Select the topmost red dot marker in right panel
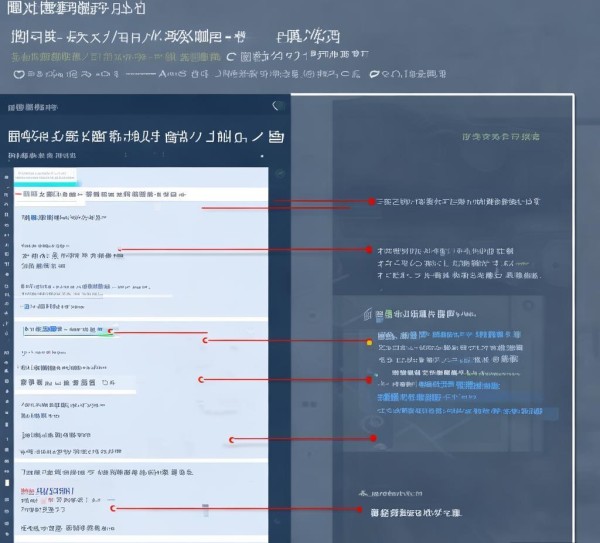 click(x=371, y=201)
